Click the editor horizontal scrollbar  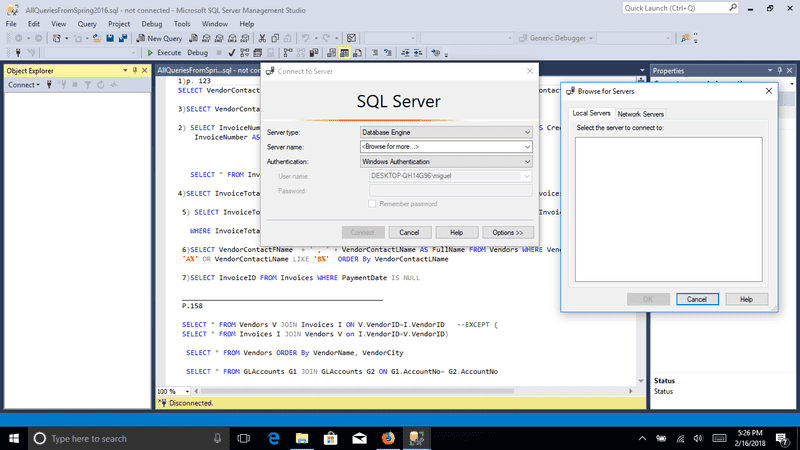pos(400,391)
